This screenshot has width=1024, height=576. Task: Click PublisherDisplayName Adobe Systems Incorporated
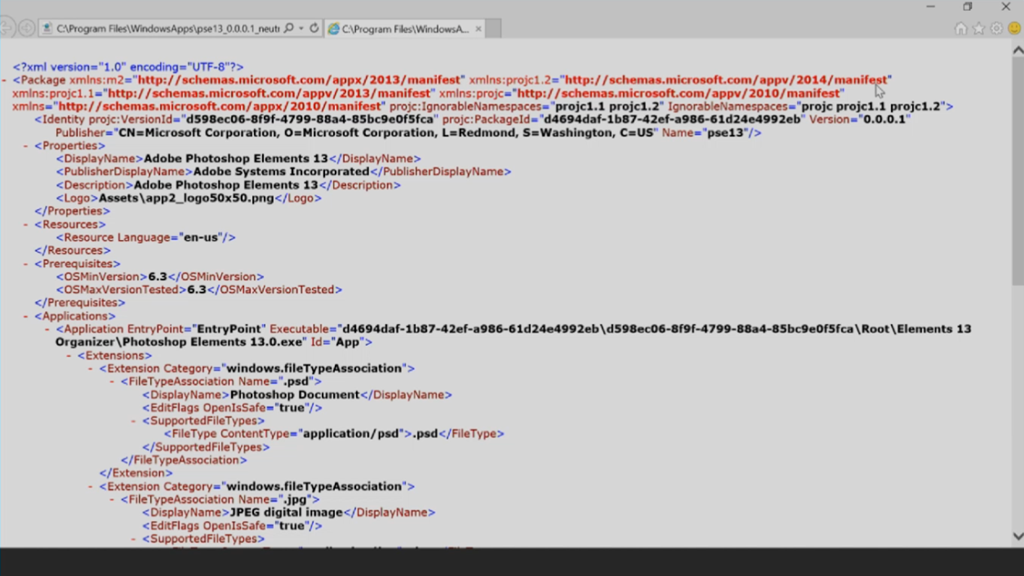[x=281, y=172]
